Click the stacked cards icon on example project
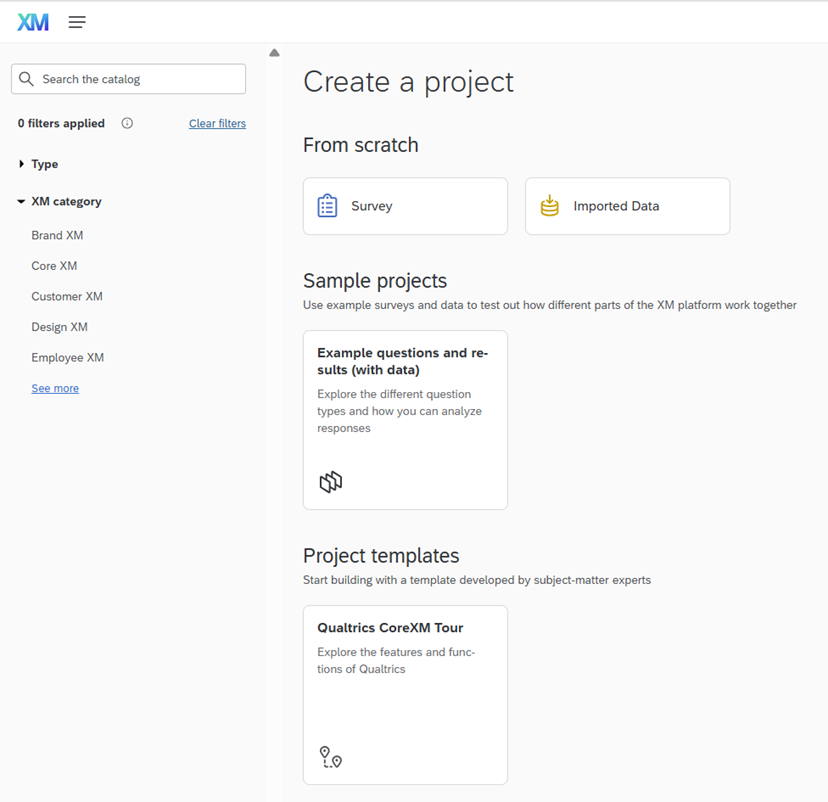This screenshot has width=828, height=802. point(330,482)
